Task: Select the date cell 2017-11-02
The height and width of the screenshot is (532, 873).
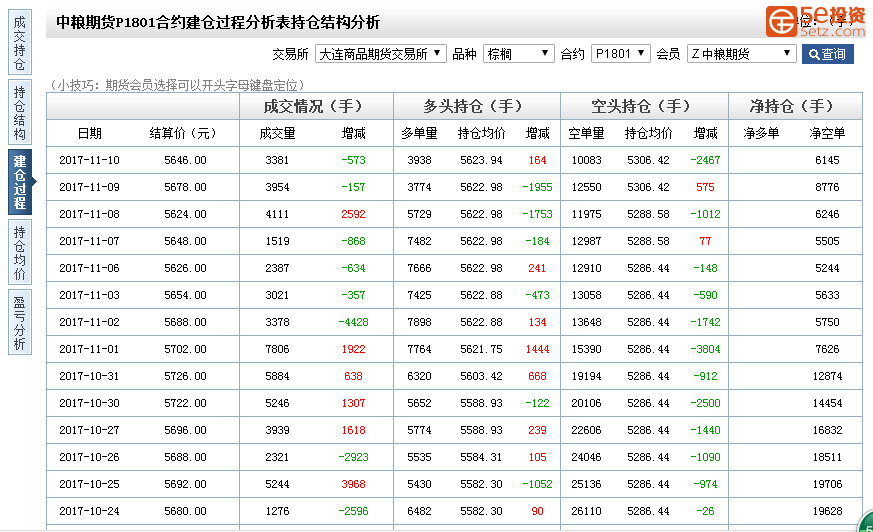Action: point(89,322)
